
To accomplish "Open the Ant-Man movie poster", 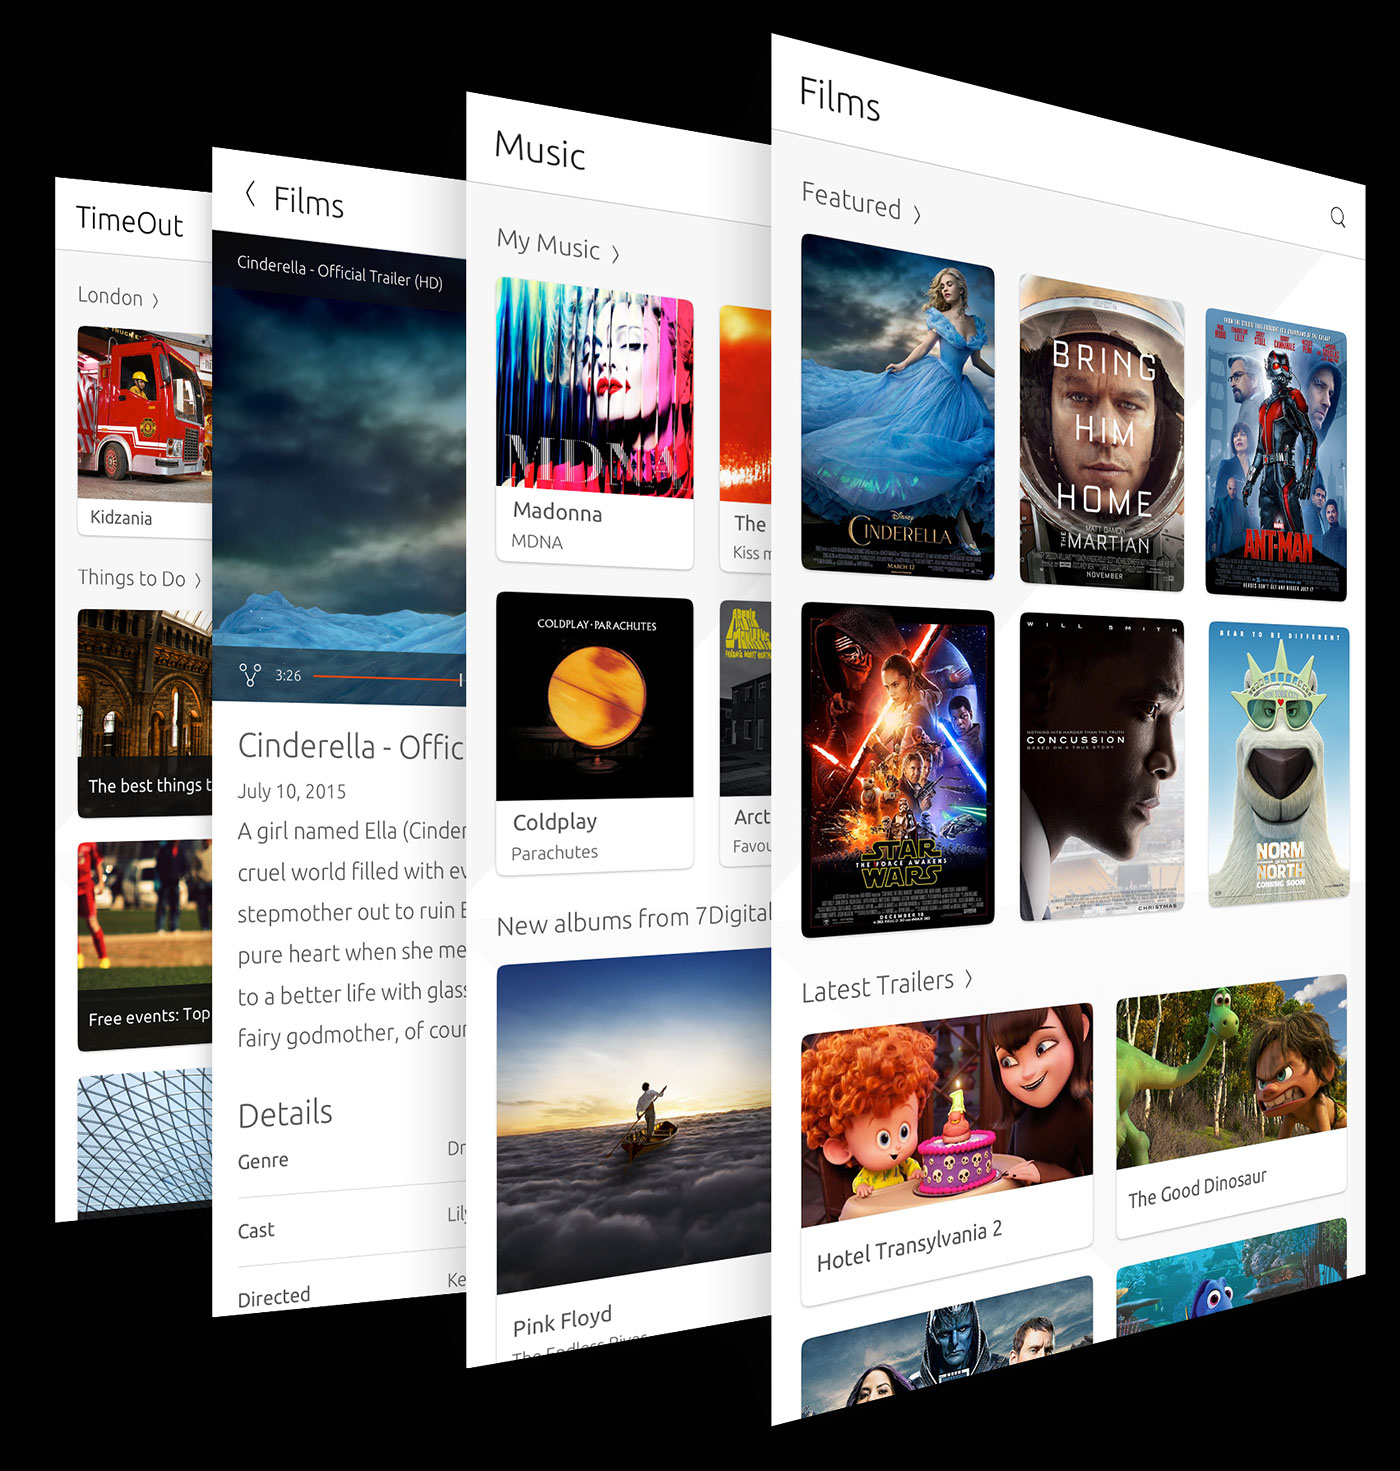I will pyautogui.click(x=1276, y=455).
